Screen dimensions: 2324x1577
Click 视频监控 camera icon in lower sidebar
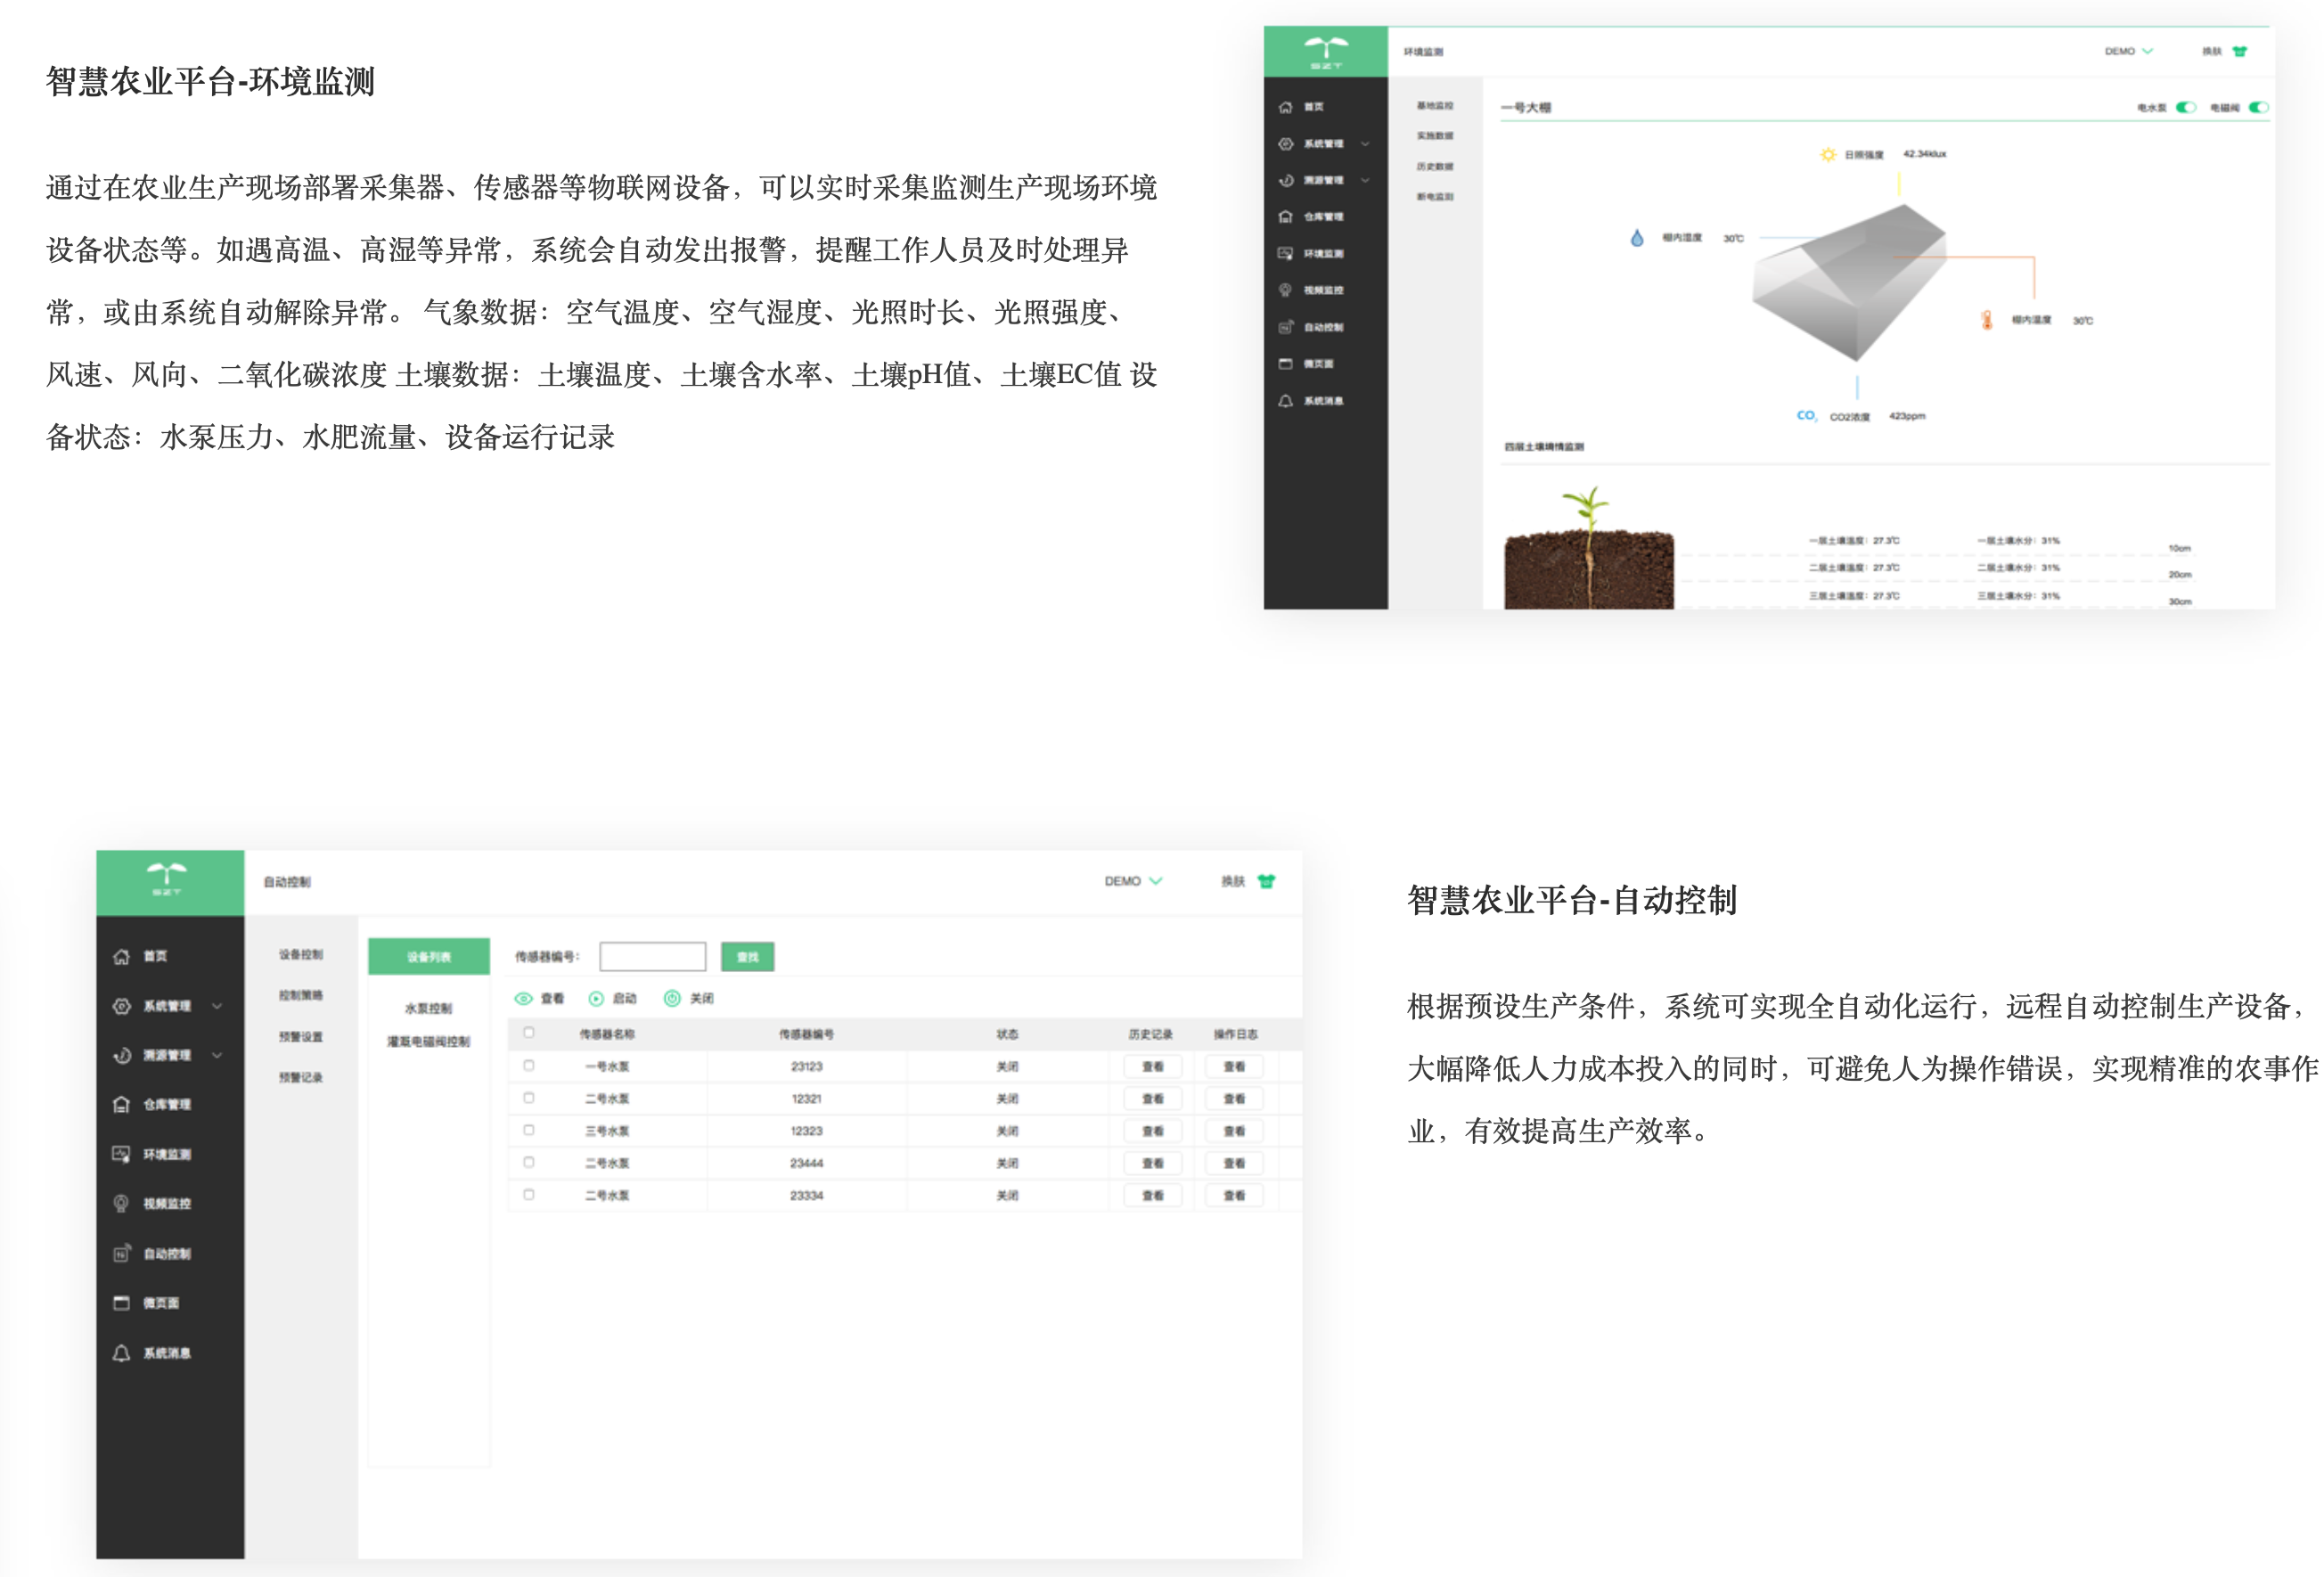point(121,1203)
